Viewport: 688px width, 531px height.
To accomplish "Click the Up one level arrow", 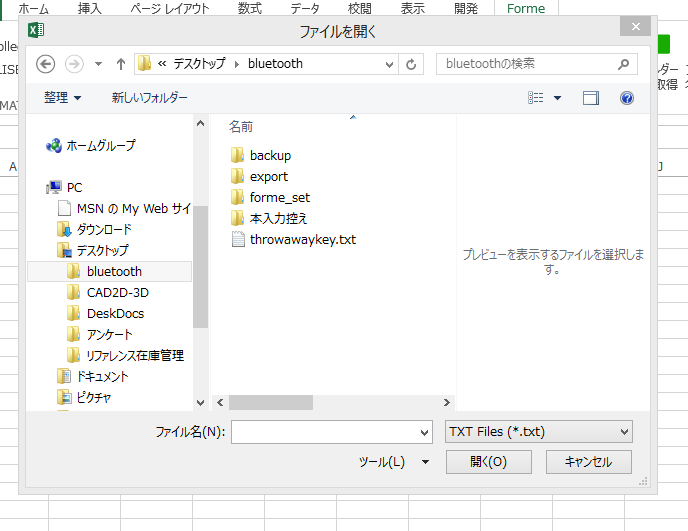I will [x=121, y=64].
